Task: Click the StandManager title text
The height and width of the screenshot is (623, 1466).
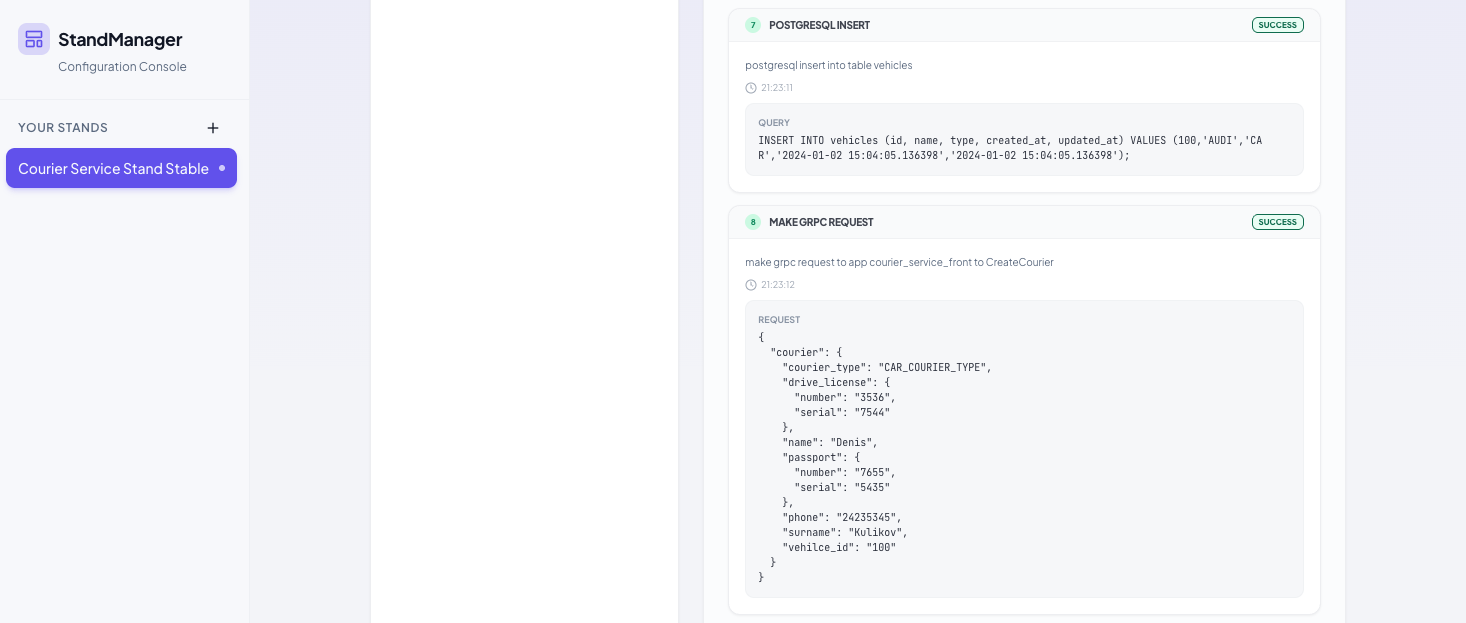Action: click(x=120, y=39)
